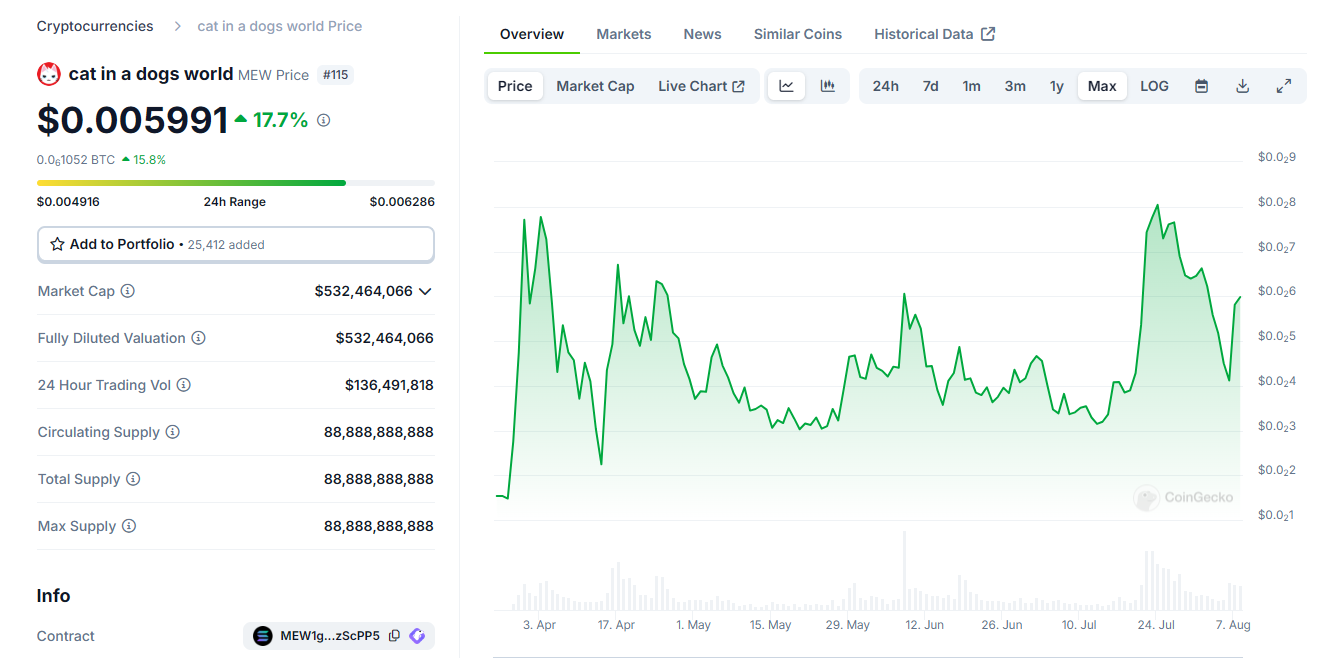Expand chart to fullscreen
This screenshot has height=658, width=1328.
tap(1284, 86)
